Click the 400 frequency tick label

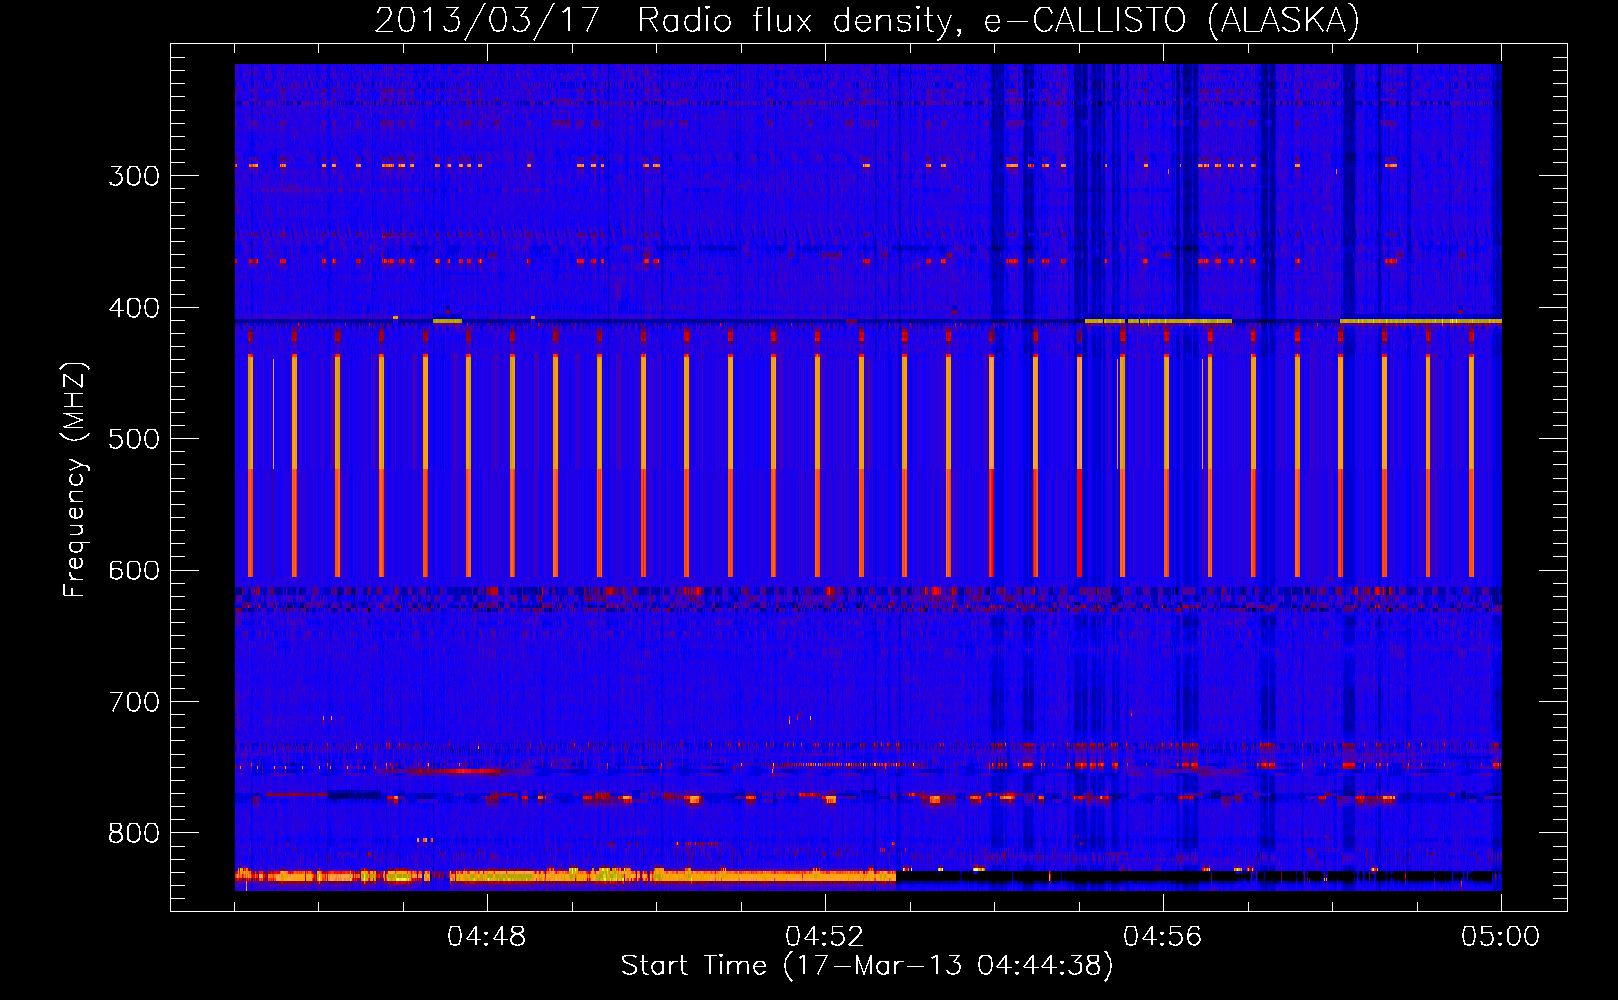point(134,308)
